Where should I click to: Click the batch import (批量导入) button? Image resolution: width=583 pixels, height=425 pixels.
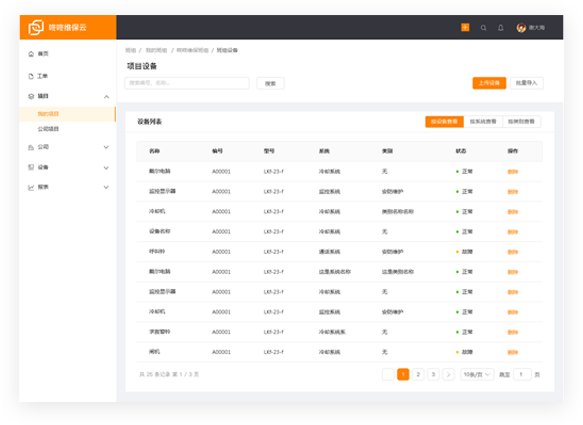[x=526, y=83]
